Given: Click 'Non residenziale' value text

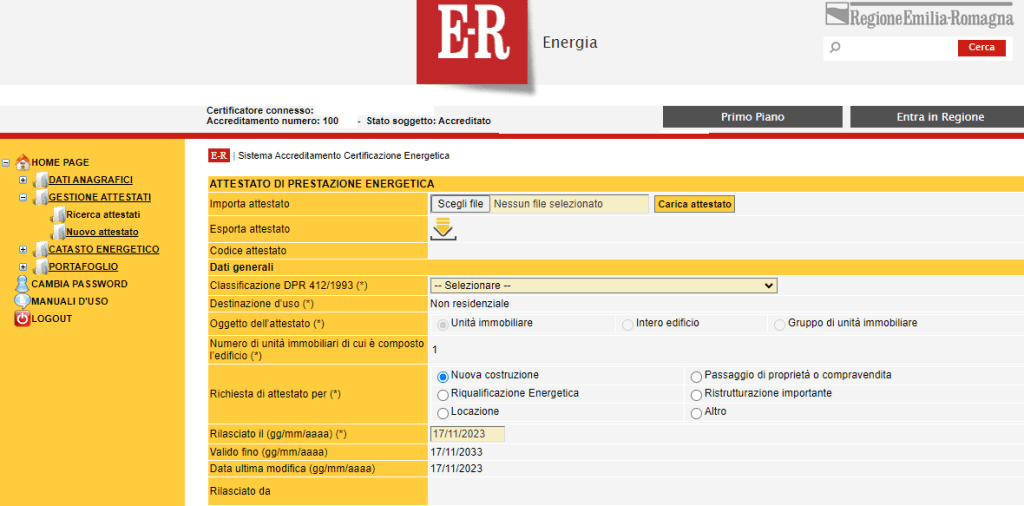Looking at the screenshot, I should pyautogui.click(x=470, y=304).
